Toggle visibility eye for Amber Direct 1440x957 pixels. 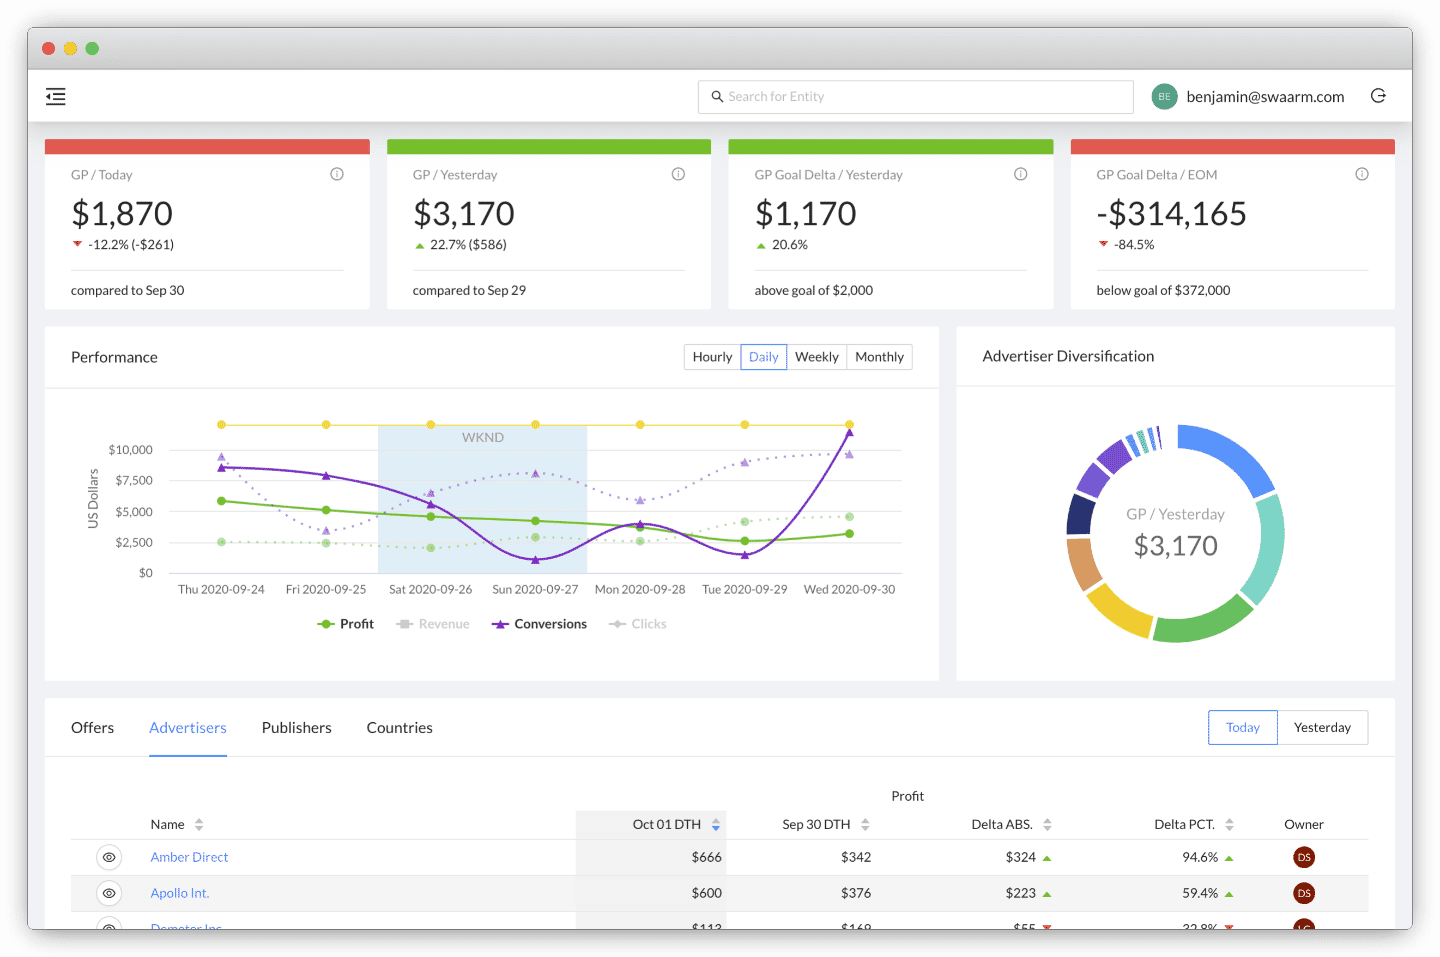109,857
